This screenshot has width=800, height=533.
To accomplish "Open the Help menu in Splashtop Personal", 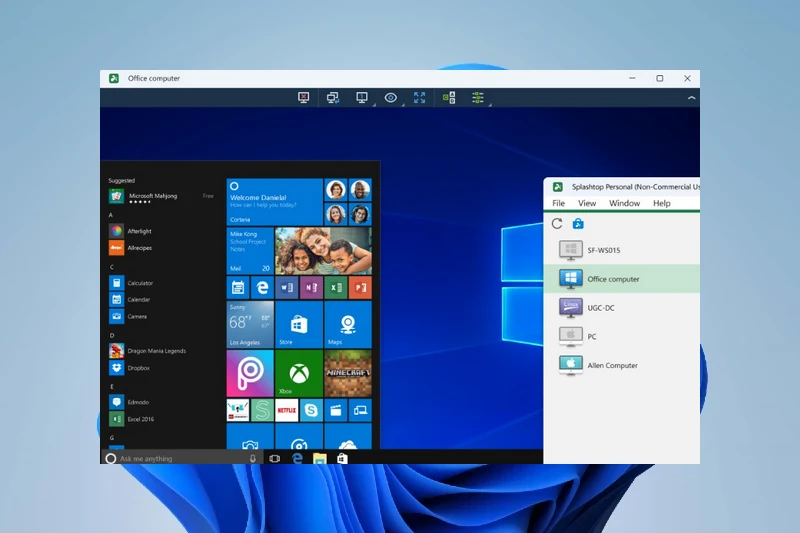I will tap(662, 203).
